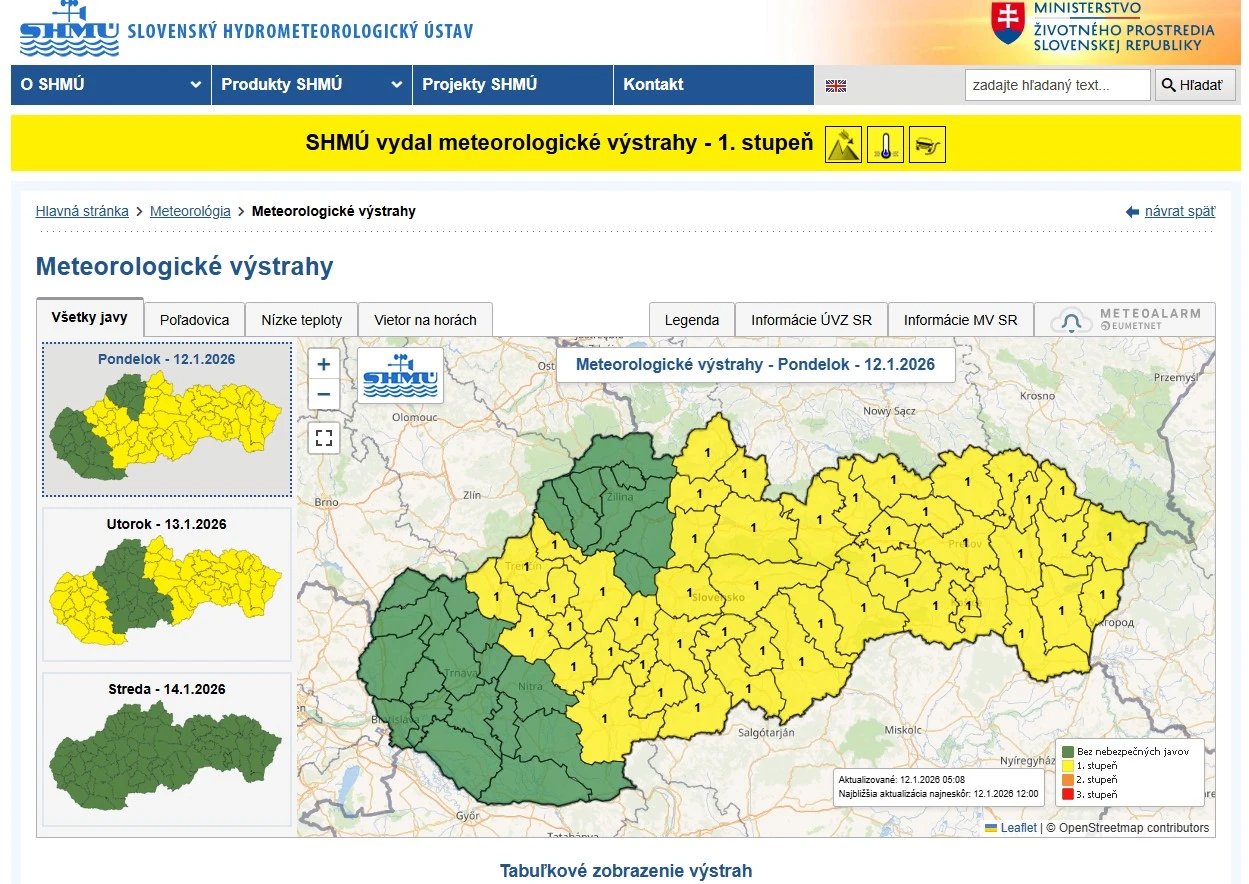
Task: Zoom in on the warnings map
Action: (x=323, y=364)
